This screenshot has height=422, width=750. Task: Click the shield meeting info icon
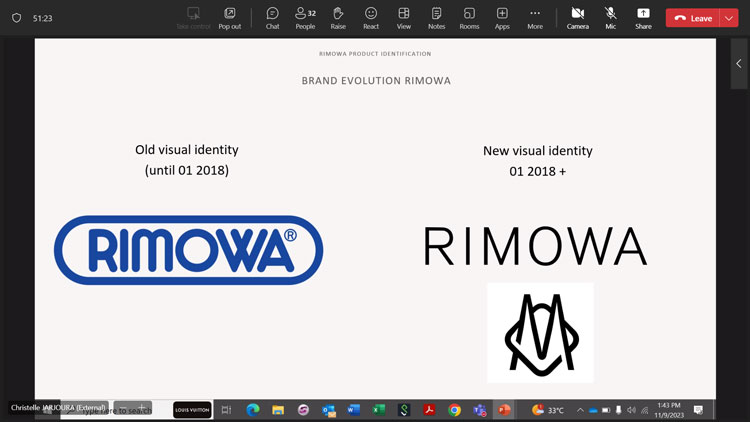pyautogui.click(x=16, y=18)
